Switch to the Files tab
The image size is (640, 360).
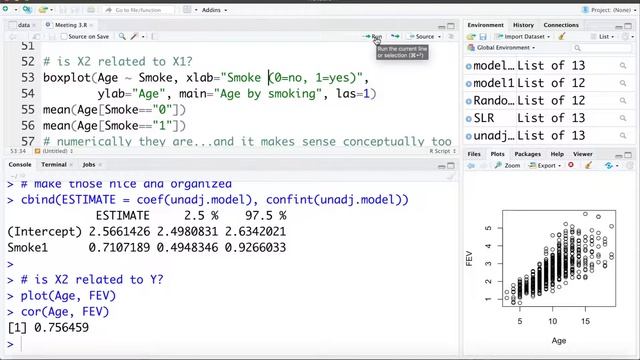point(474,154)
